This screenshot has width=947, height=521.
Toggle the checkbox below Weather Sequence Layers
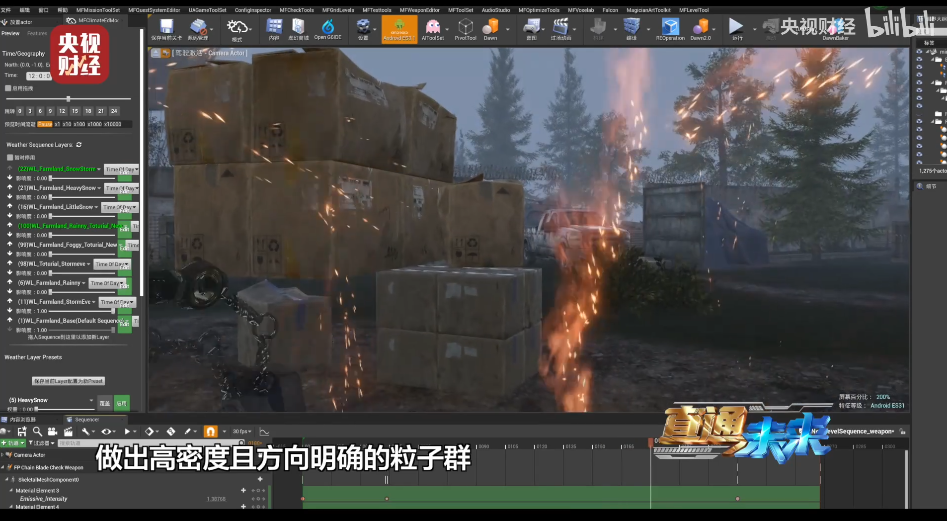click(8, 157)
